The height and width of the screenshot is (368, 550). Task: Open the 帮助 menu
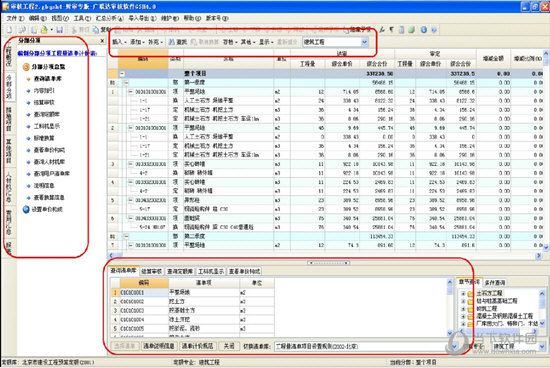click(192, 18)
